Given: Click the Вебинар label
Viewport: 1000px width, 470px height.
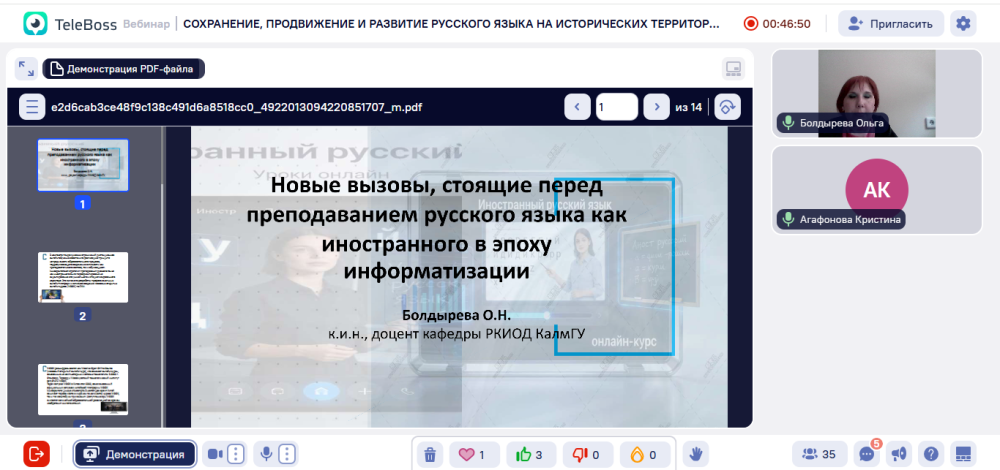Looking at the screenshot, I should pyautogui.click(x=147, y=24).
